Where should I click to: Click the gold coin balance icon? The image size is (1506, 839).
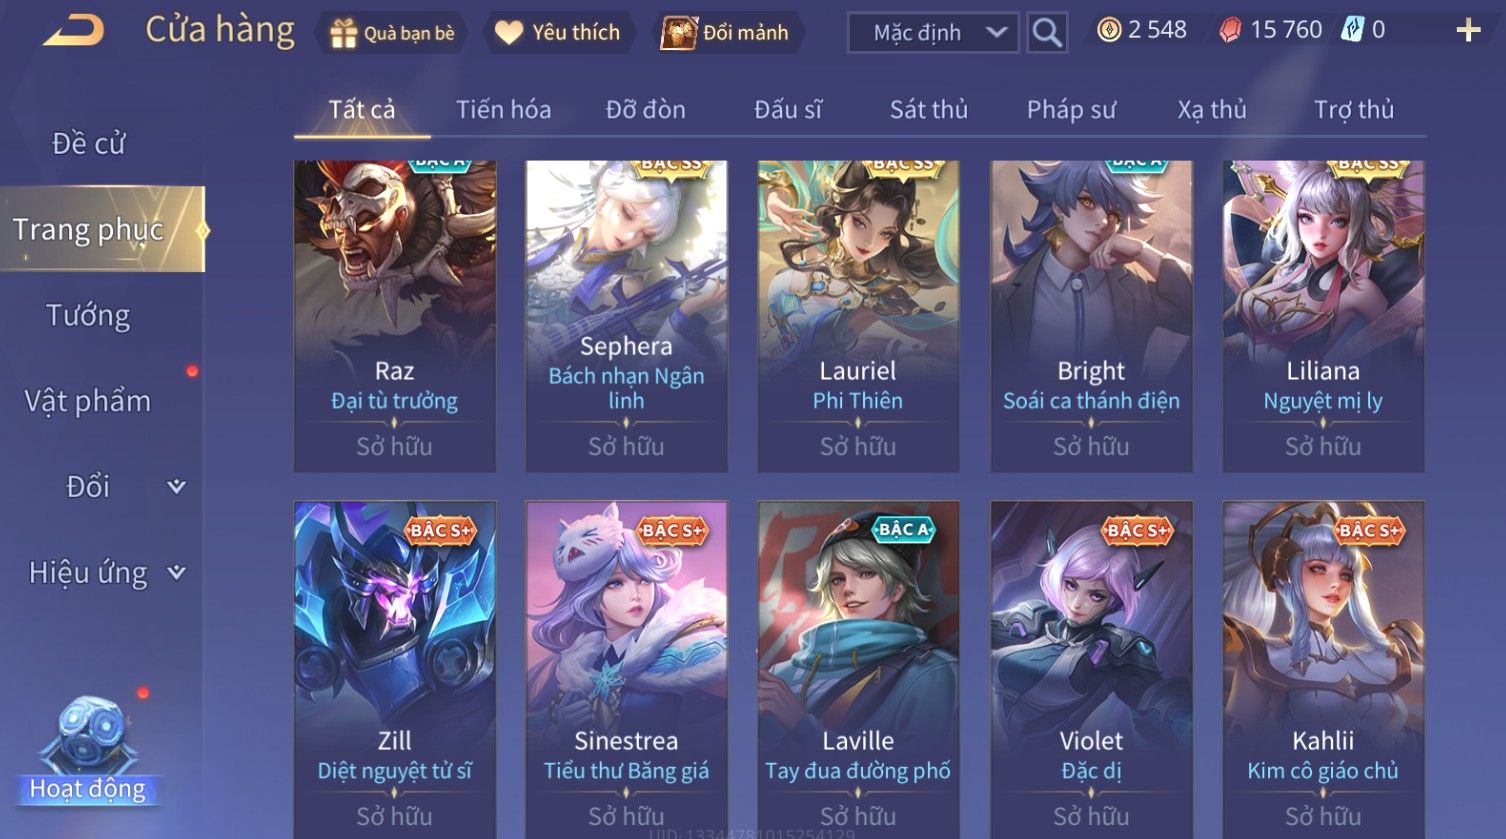tap(1108, 30)
